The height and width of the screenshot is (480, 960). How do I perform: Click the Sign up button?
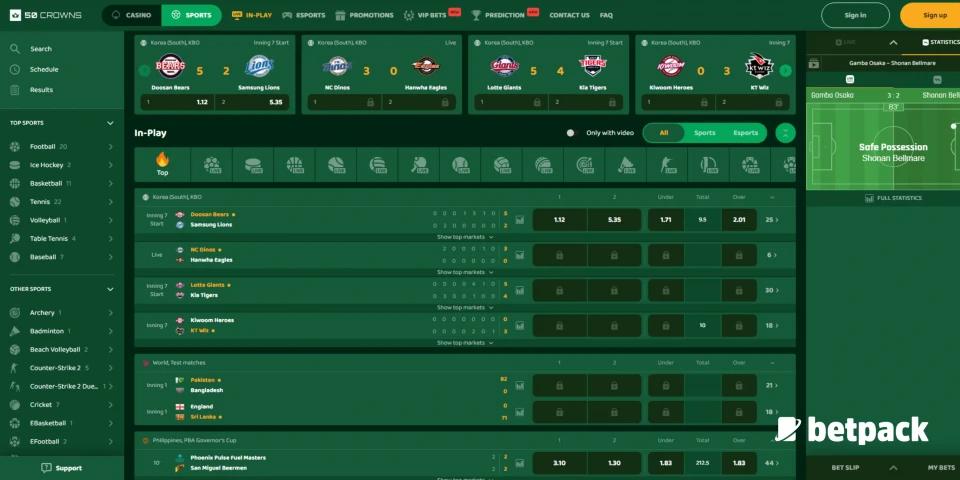click(x=934, y=15)
